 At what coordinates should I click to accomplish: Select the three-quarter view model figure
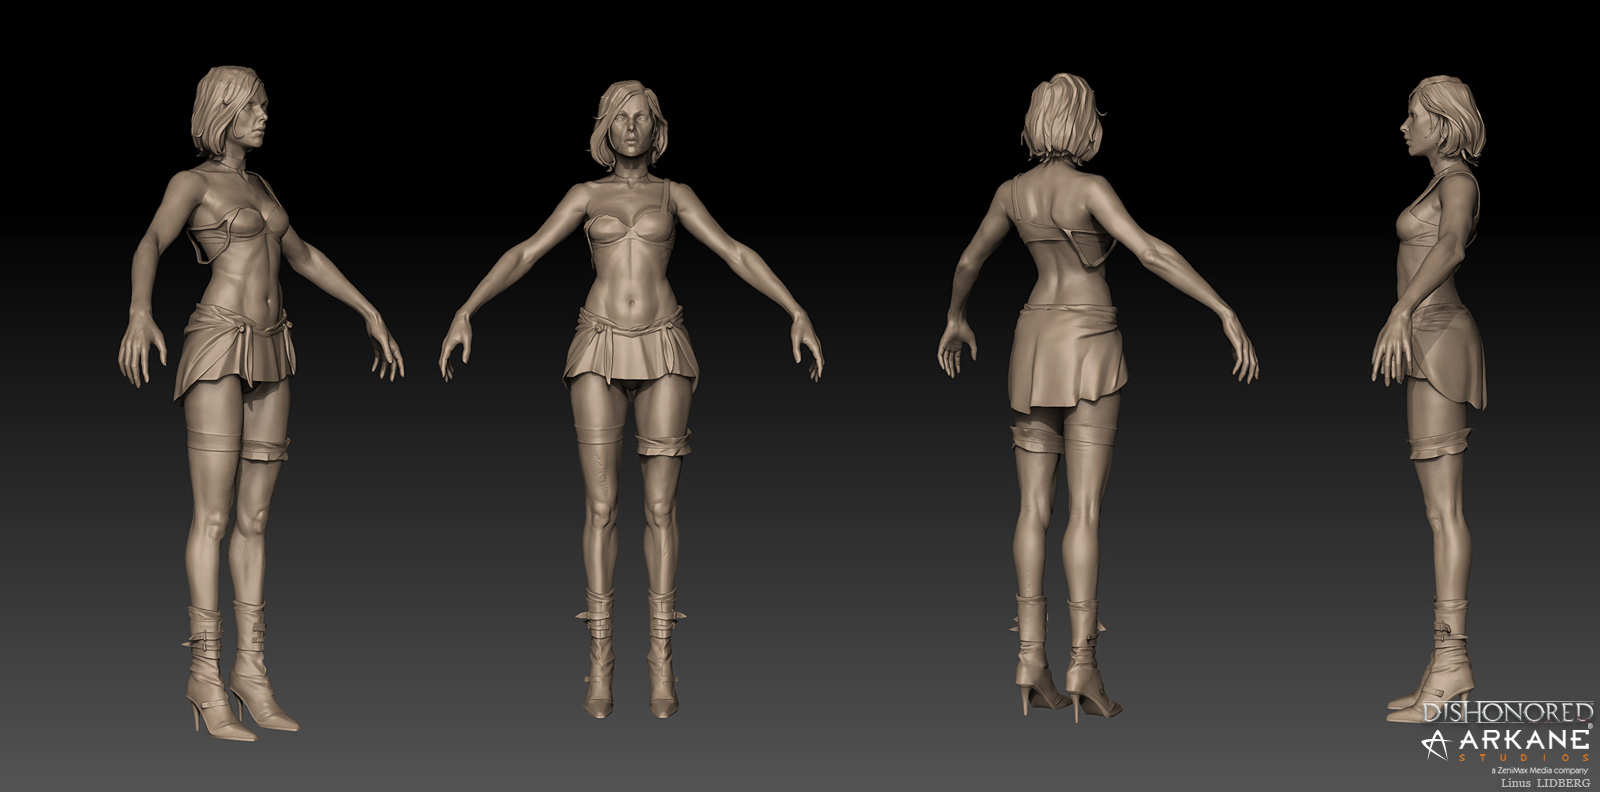pos(262,402)
